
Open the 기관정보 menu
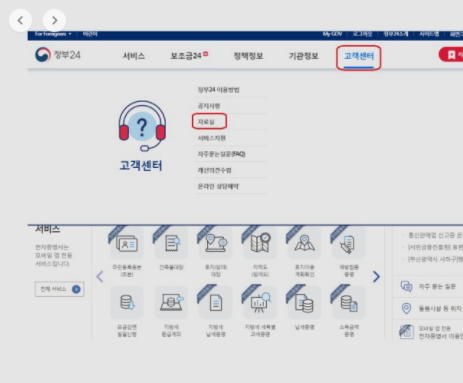point(303,56)
